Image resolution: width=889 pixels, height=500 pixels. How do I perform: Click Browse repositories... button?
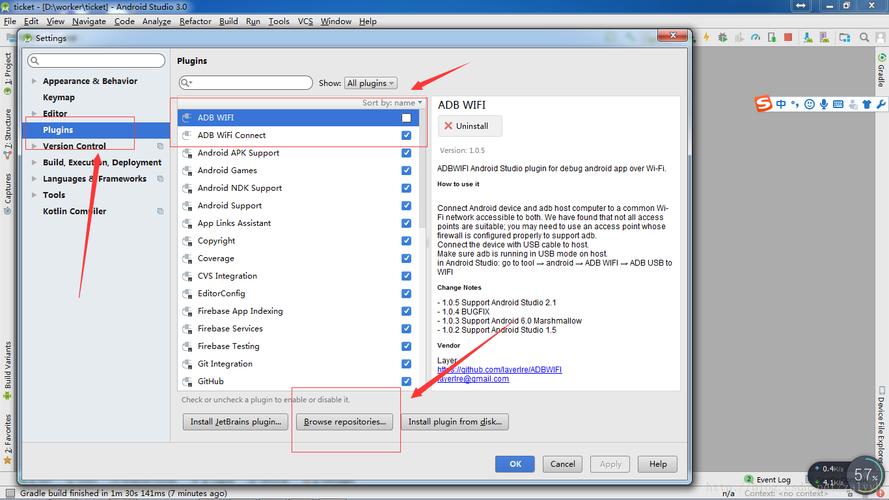tap(345, 422)
